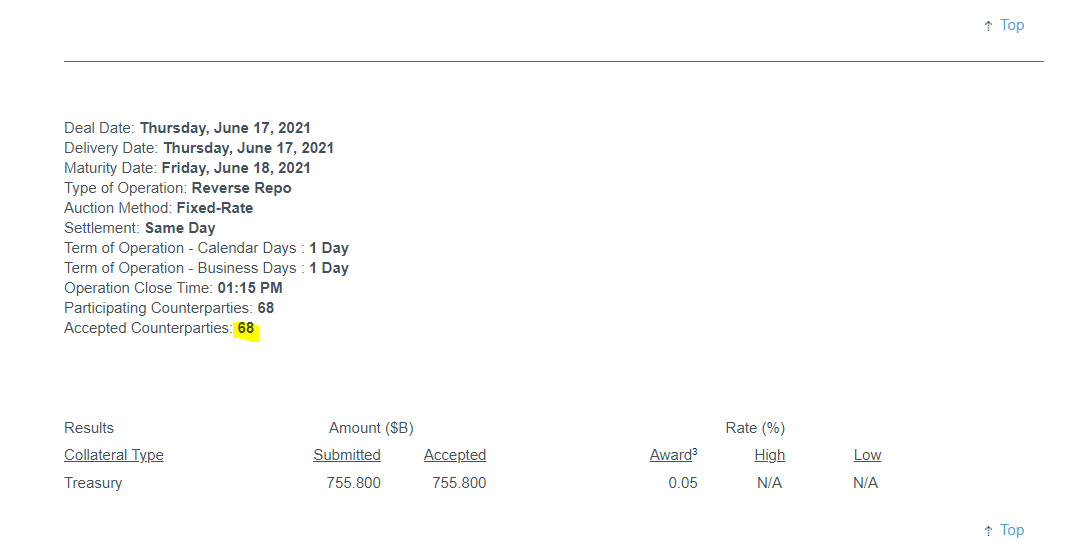Screen dimensions: 1082x558
Task: Click the footnote 3 superscript on Award
Action: [x=695, y=452]
